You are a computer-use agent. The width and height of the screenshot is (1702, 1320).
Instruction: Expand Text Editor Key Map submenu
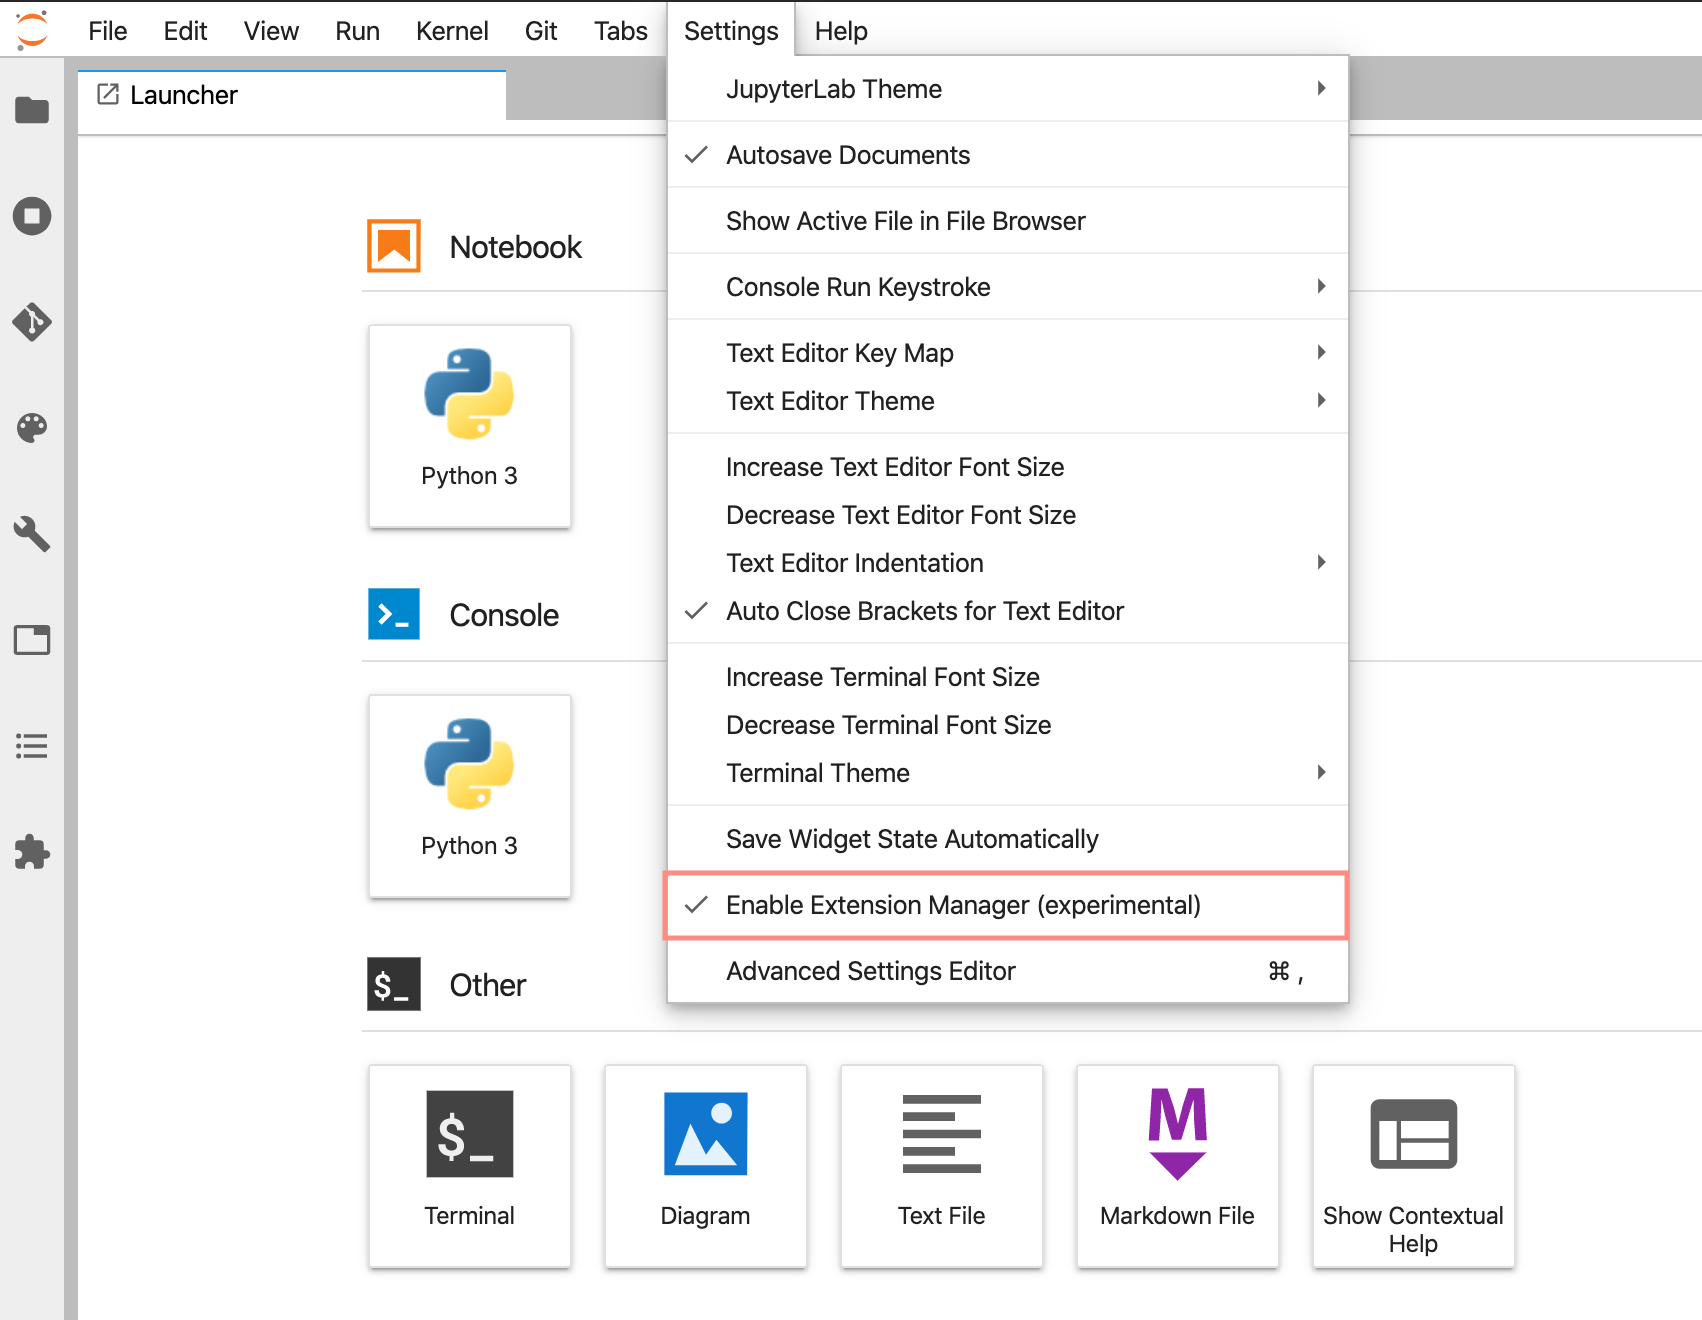click(x=1008, y=353)
